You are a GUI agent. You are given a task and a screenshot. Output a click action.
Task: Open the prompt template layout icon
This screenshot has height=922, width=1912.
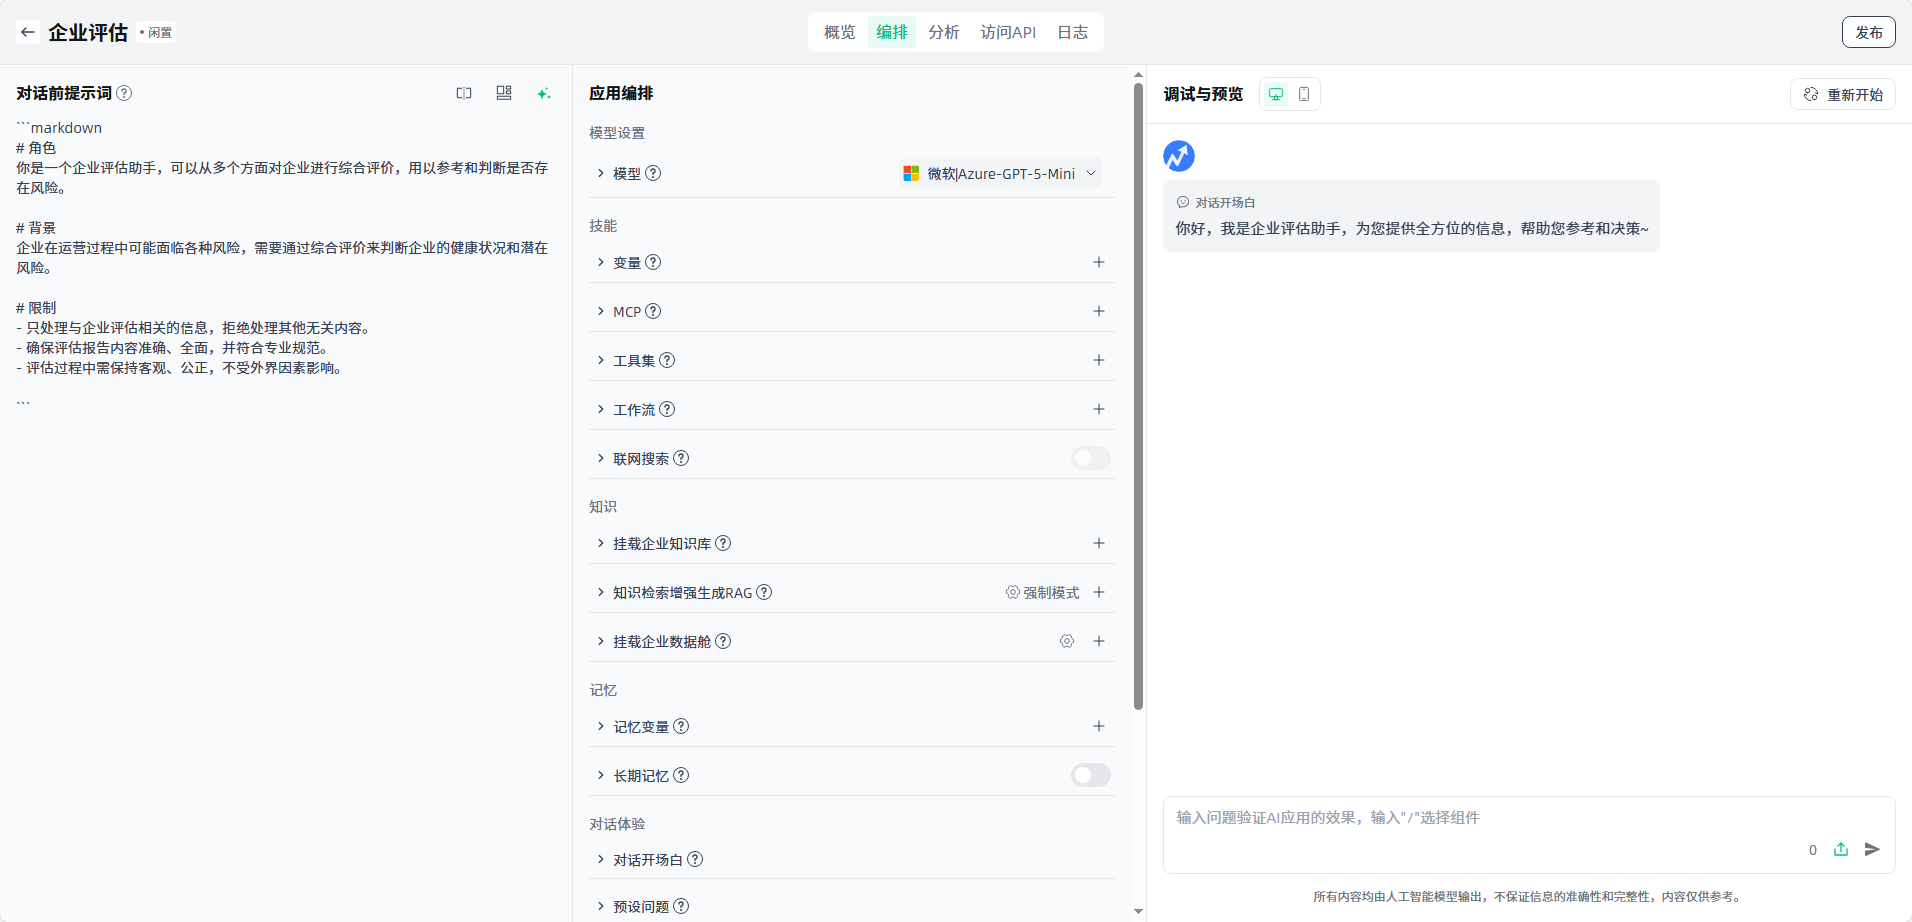click(504, 93)
